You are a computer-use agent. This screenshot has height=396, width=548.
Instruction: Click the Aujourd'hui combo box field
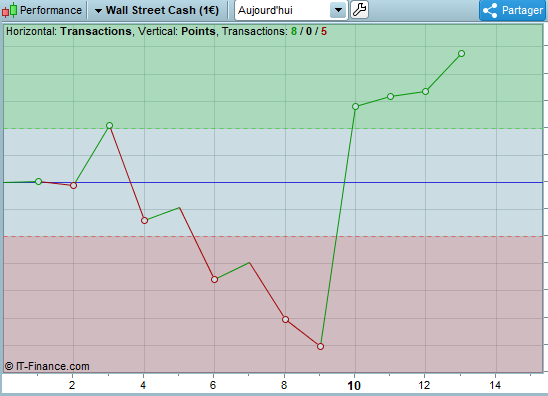pos(291,10)
